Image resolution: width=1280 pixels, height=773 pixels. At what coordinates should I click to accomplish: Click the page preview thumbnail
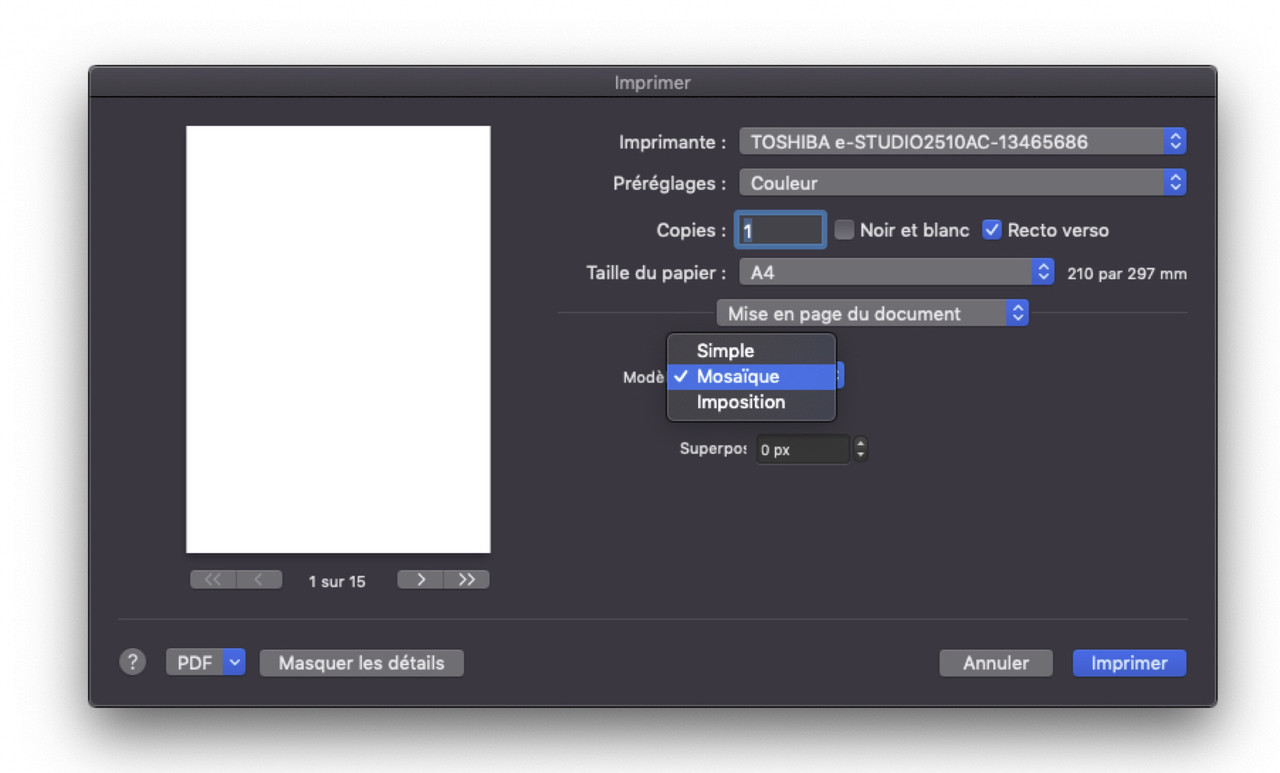click(x=338, y=339)
